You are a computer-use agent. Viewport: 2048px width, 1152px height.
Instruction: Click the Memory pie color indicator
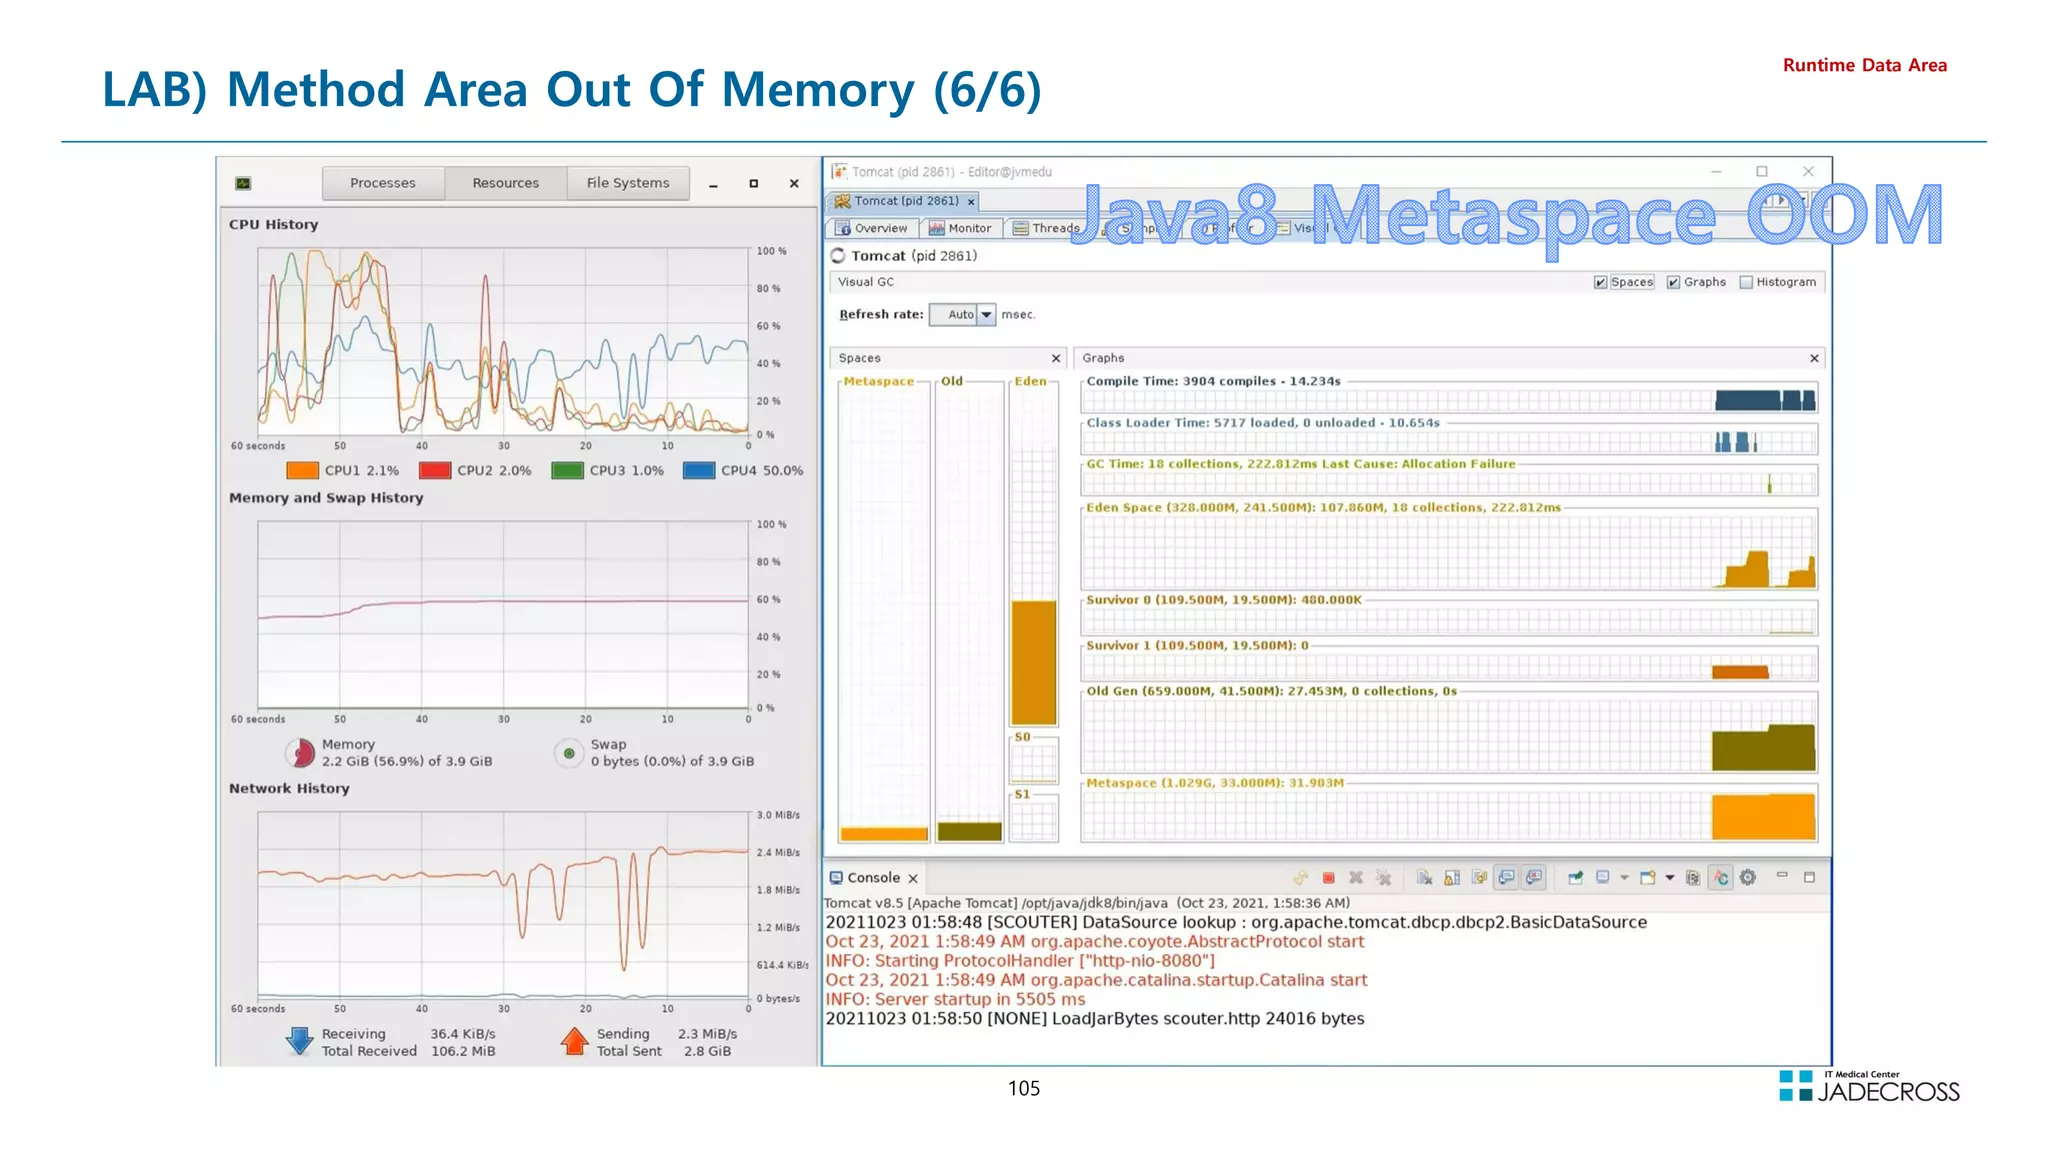[300, 753]
